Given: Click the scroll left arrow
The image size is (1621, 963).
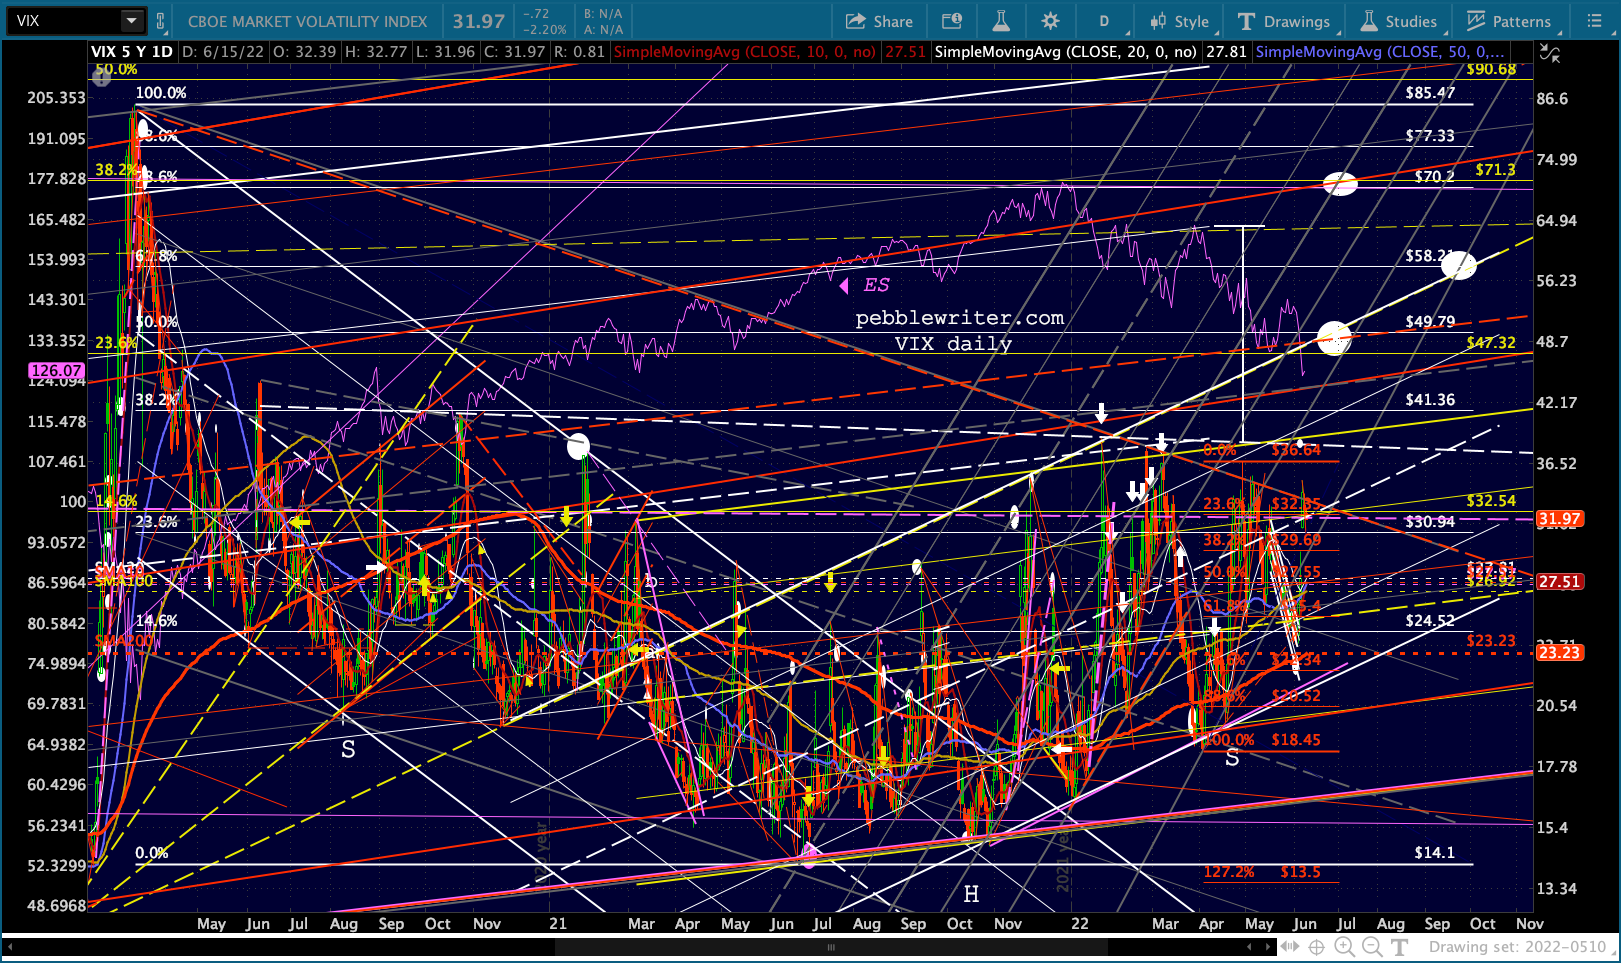Looking at the screenshot, I should point(1250,947).
